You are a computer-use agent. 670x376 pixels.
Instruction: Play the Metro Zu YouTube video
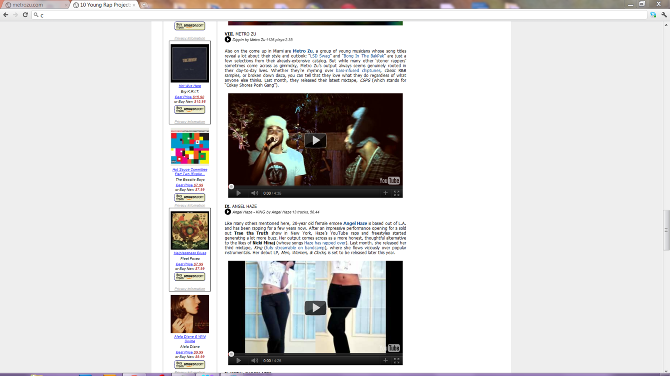coord(315,140)
